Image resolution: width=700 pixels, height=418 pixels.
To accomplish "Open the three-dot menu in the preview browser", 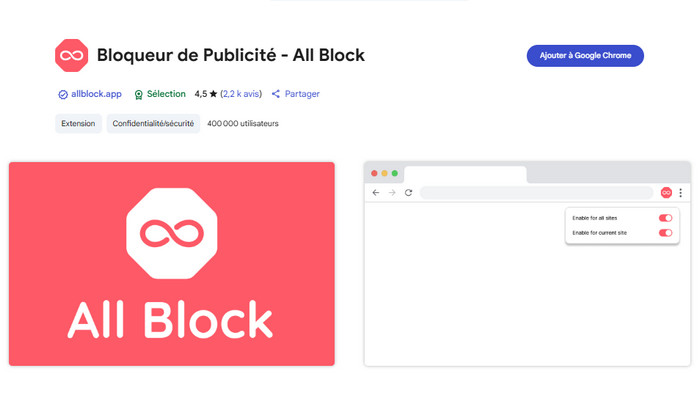I will [x=681, y=192].
